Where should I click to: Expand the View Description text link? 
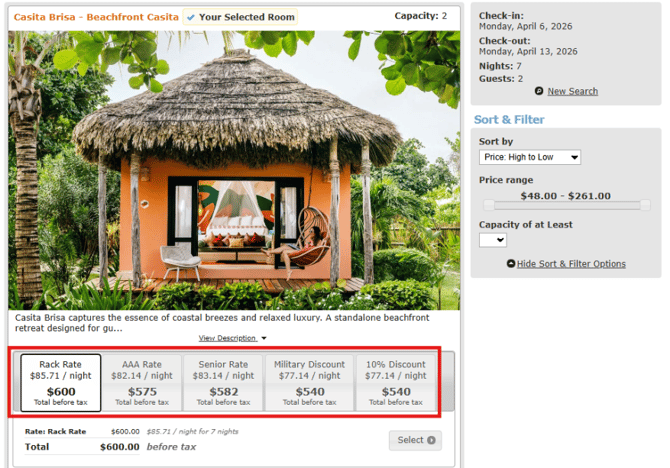tap(225, 338)
